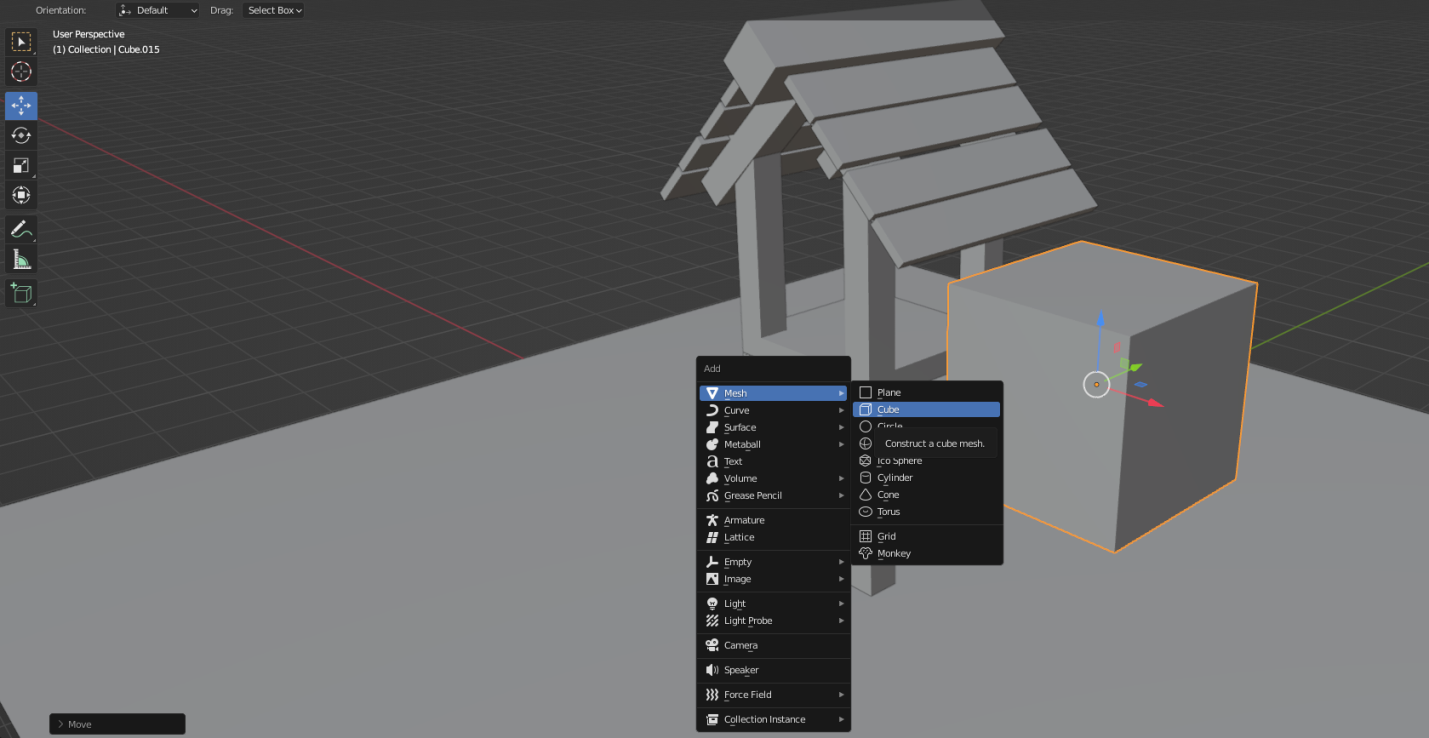Screen dimensions: 1429x738
Task: Add a Speaker object
Action: click(774, 670)
